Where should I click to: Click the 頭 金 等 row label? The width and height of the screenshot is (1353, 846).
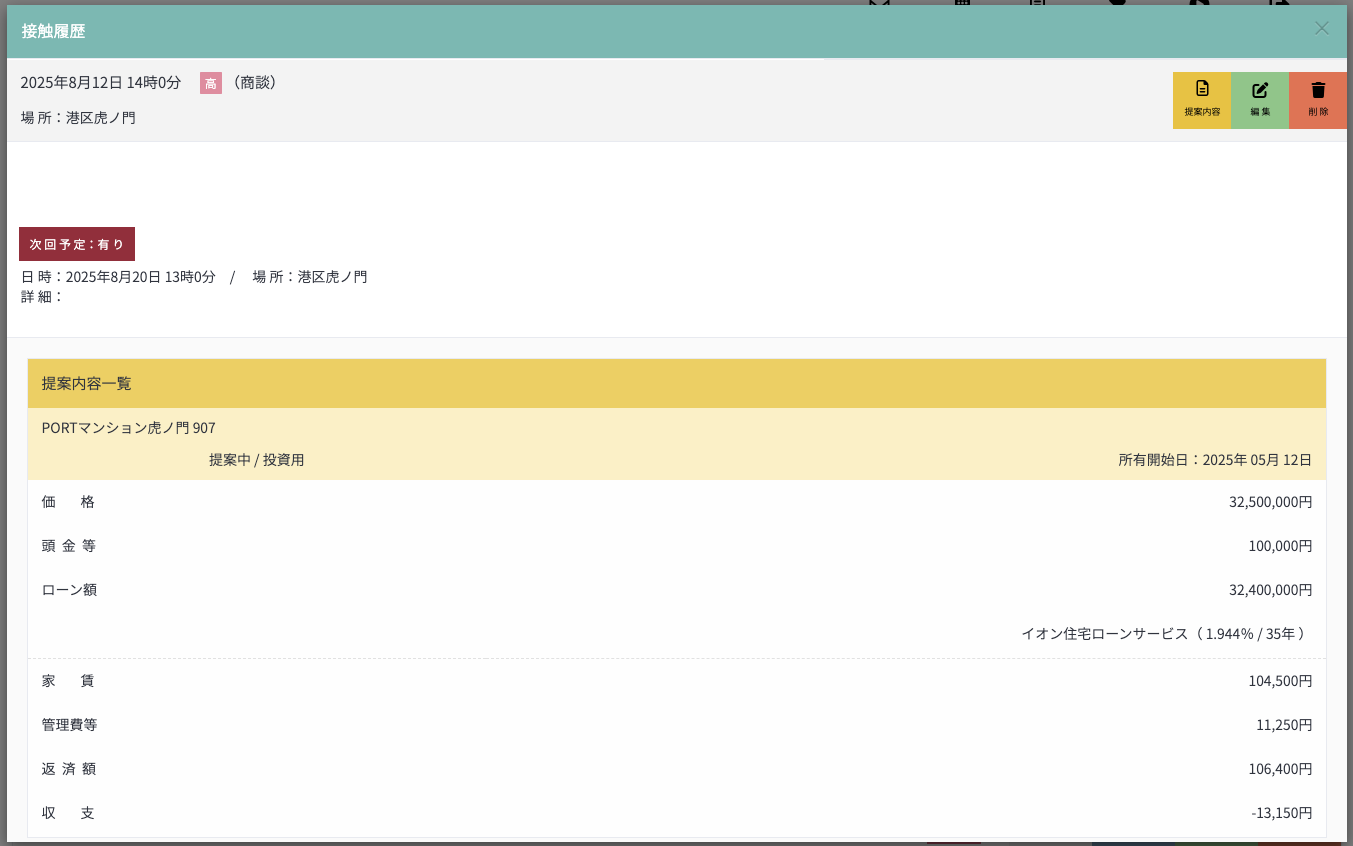click(x=68, y=546)
